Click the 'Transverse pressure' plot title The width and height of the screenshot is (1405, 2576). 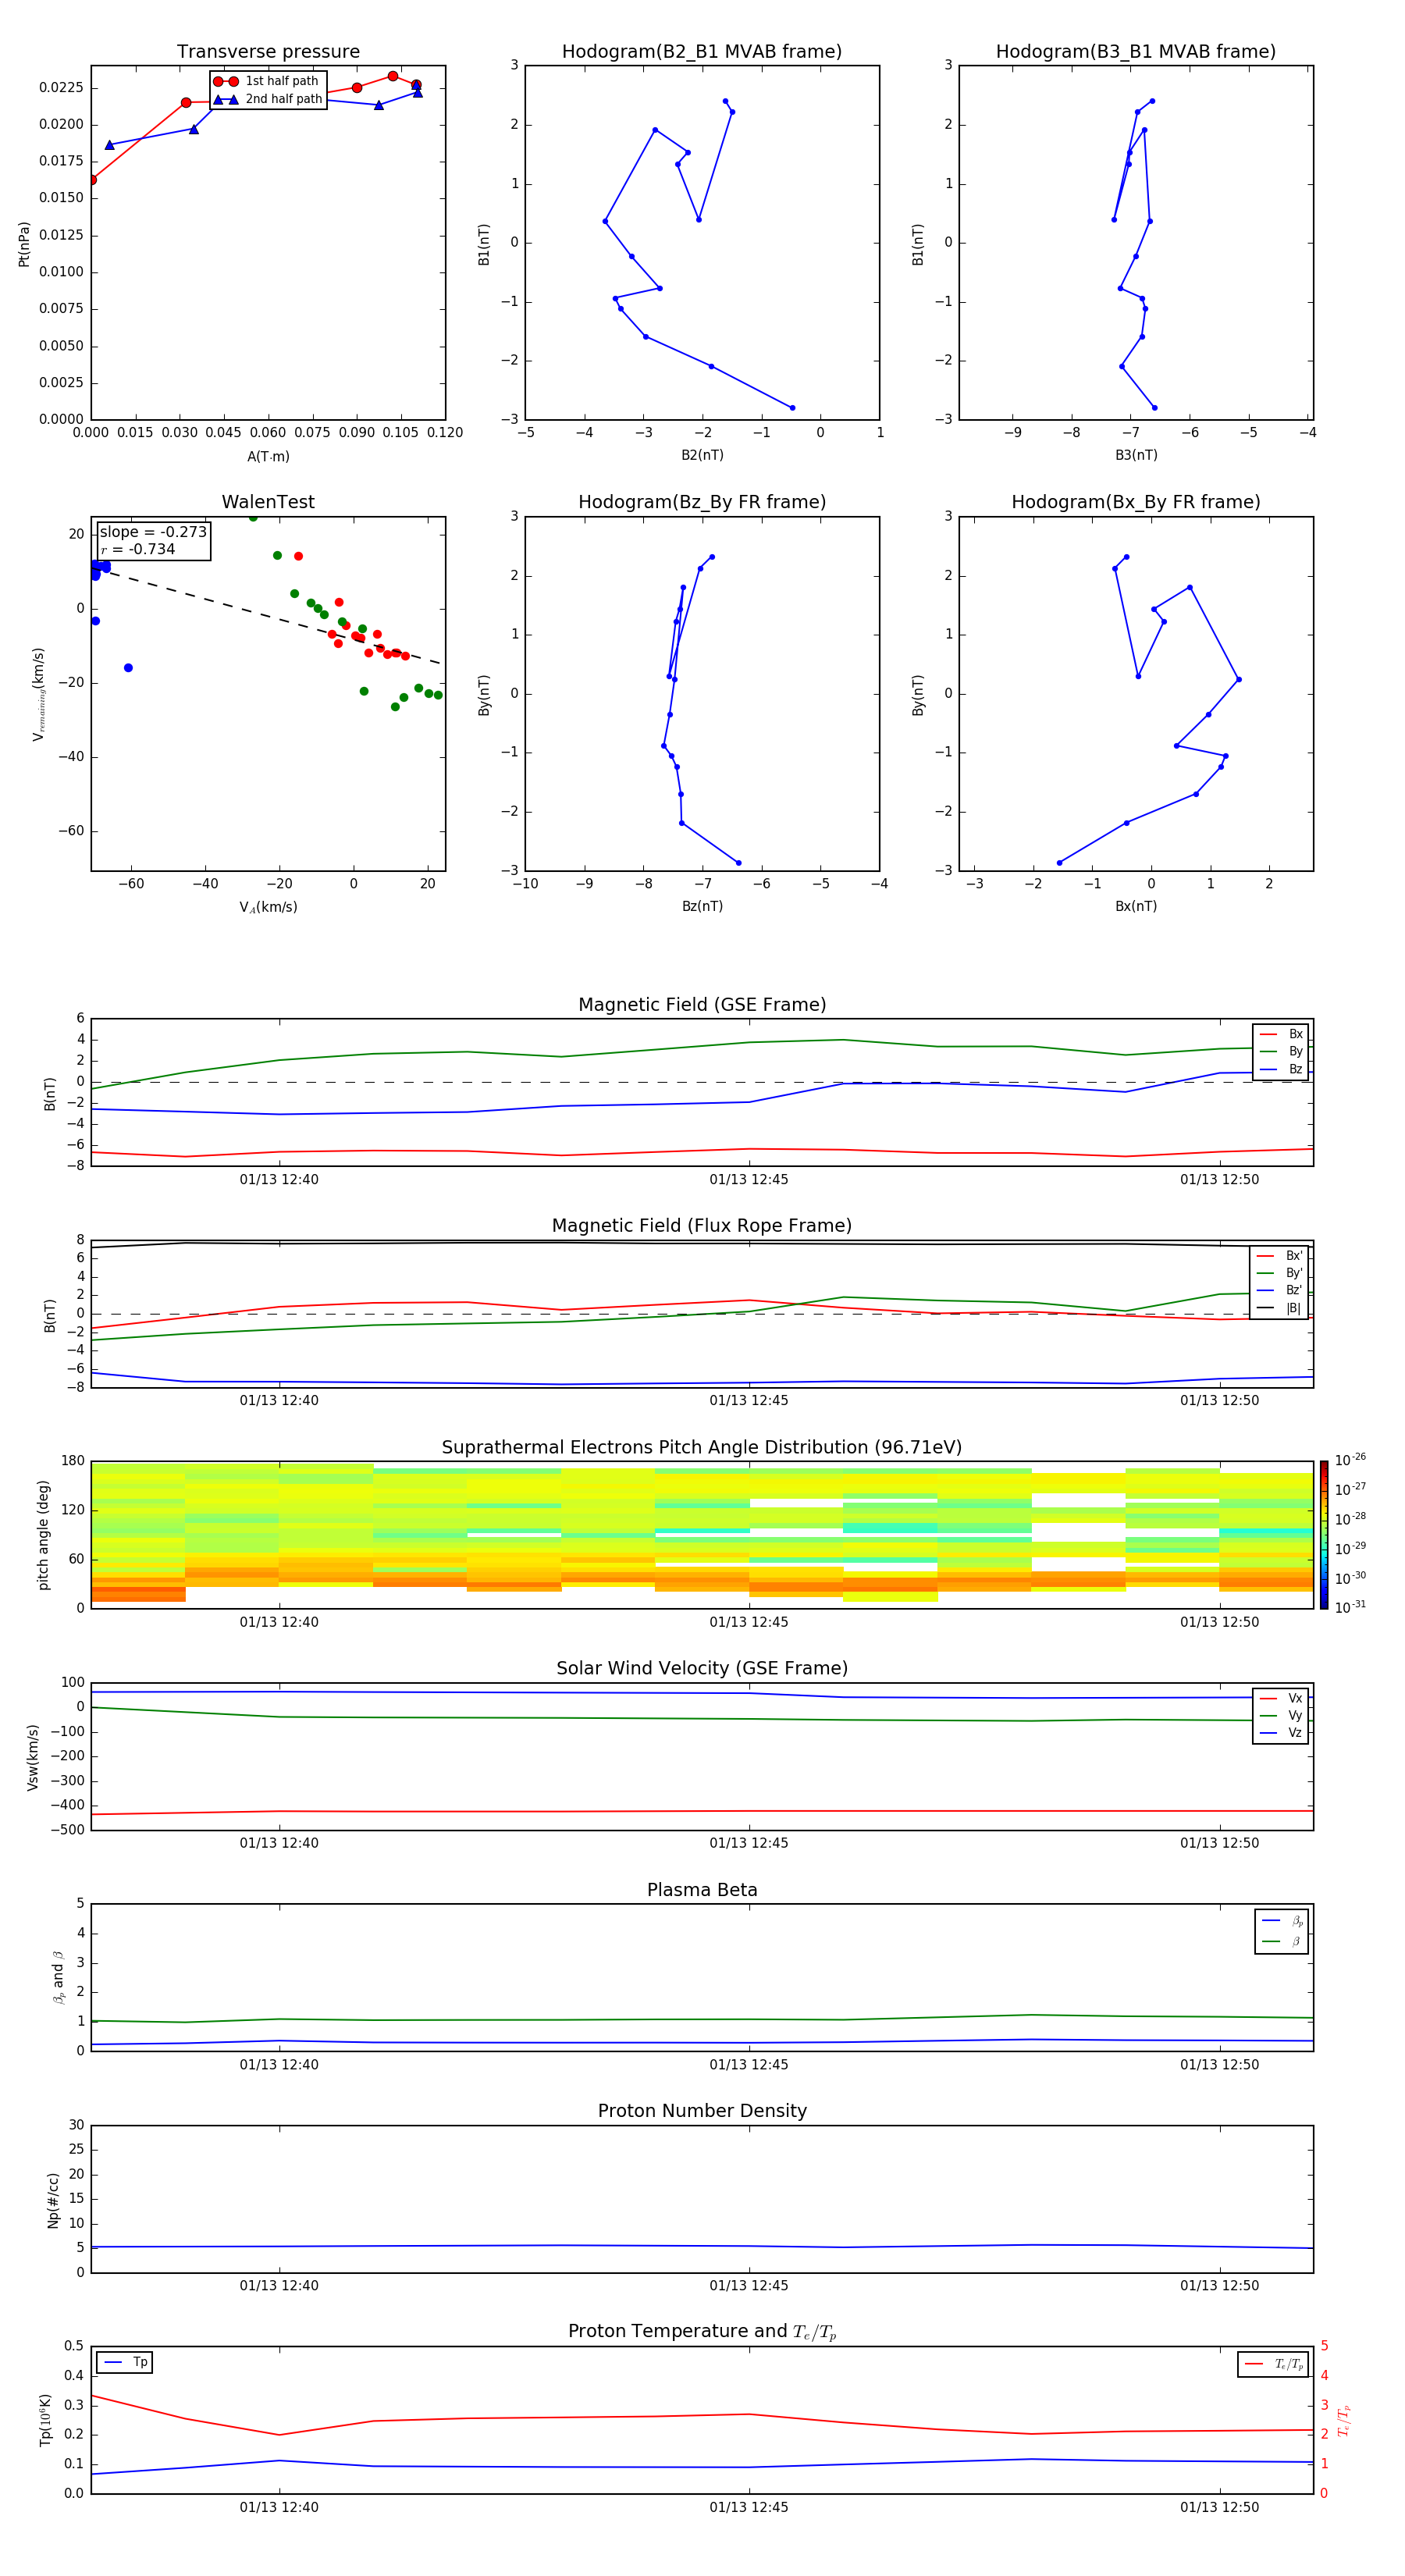(x=268, y=51)
